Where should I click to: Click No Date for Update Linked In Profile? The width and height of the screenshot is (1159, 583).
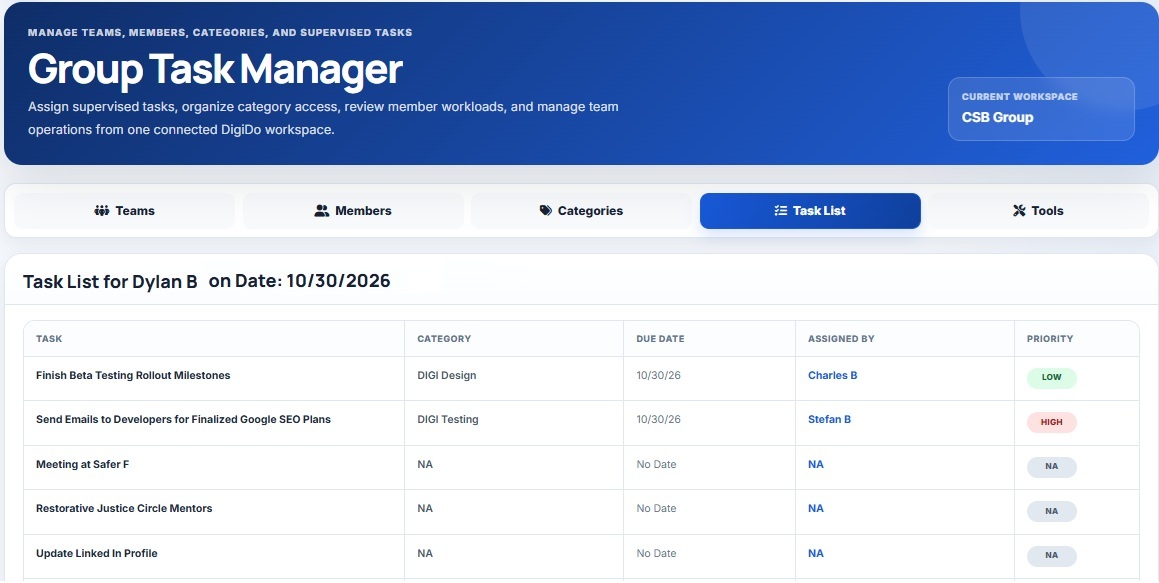point(656,553)
